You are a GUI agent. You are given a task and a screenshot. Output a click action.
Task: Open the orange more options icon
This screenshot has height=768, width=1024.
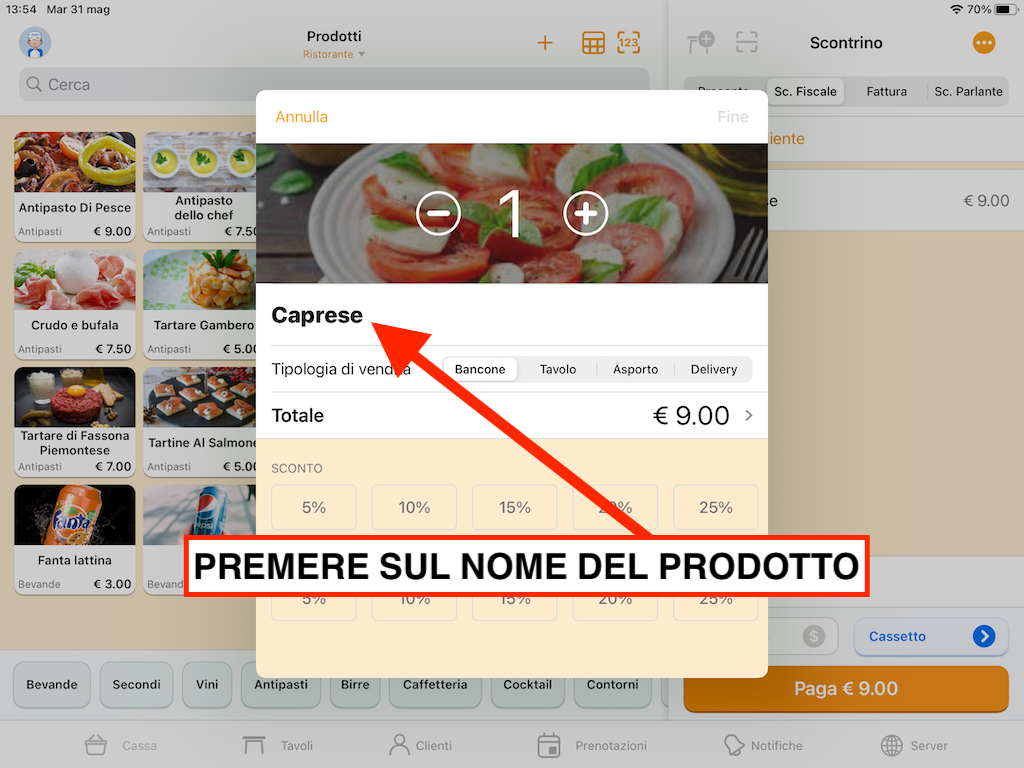tap(984, 43)
